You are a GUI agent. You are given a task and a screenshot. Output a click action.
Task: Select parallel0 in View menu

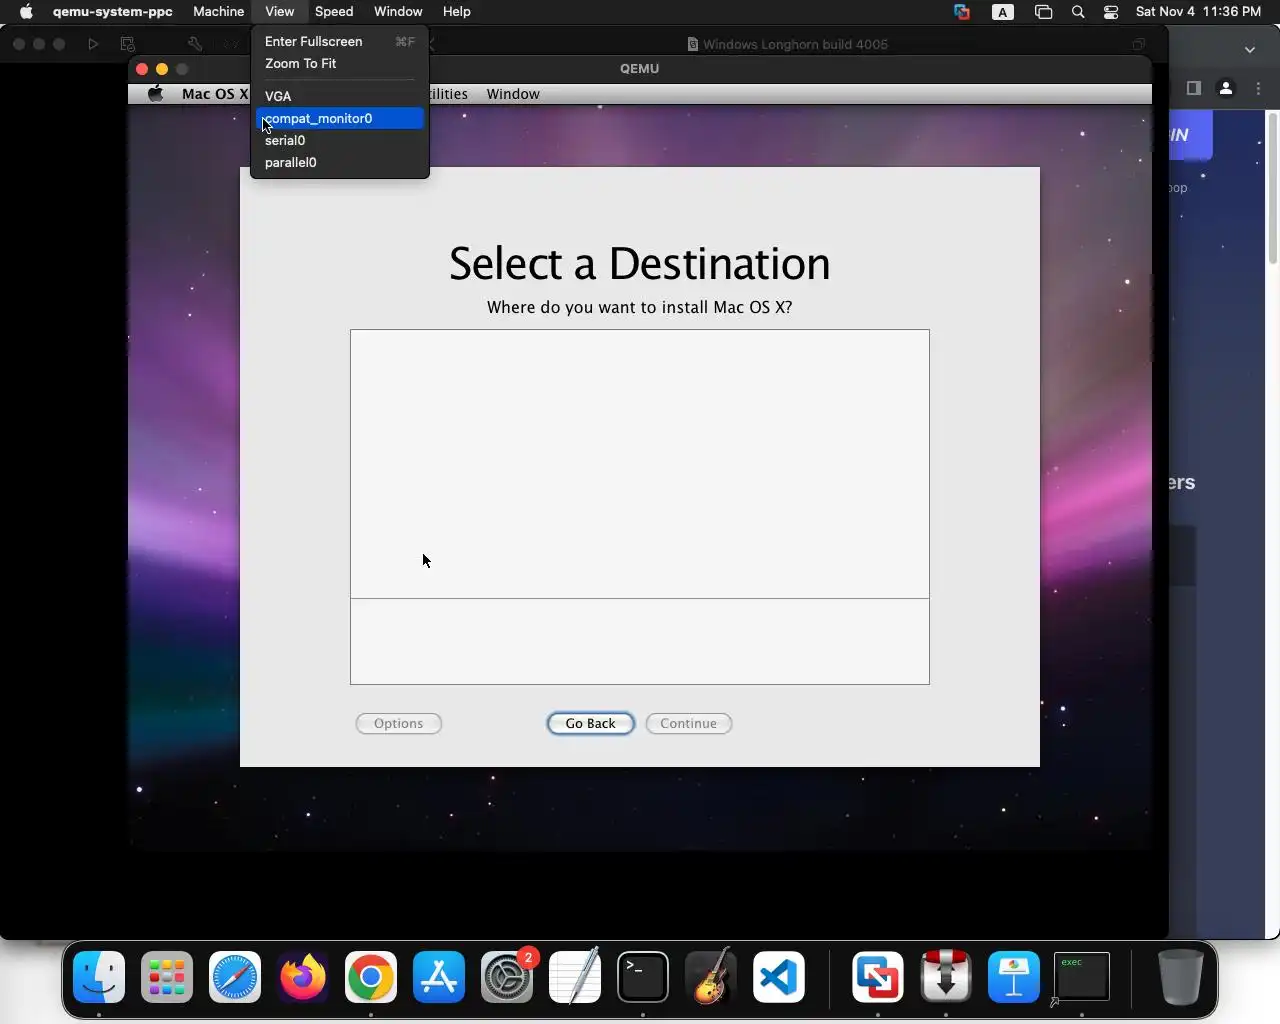(340, 162)
